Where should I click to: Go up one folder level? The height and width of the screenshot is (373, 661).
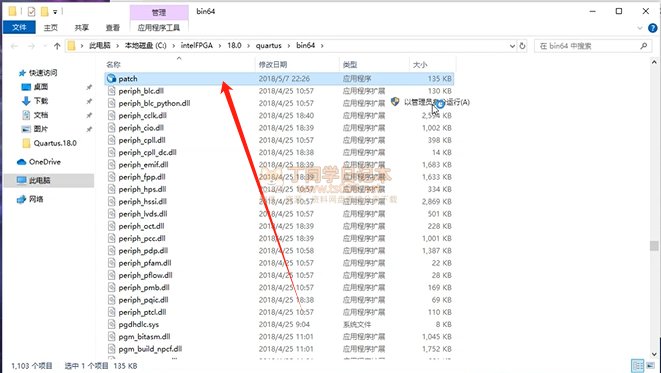pyautogui.click(x=57, y=46)
